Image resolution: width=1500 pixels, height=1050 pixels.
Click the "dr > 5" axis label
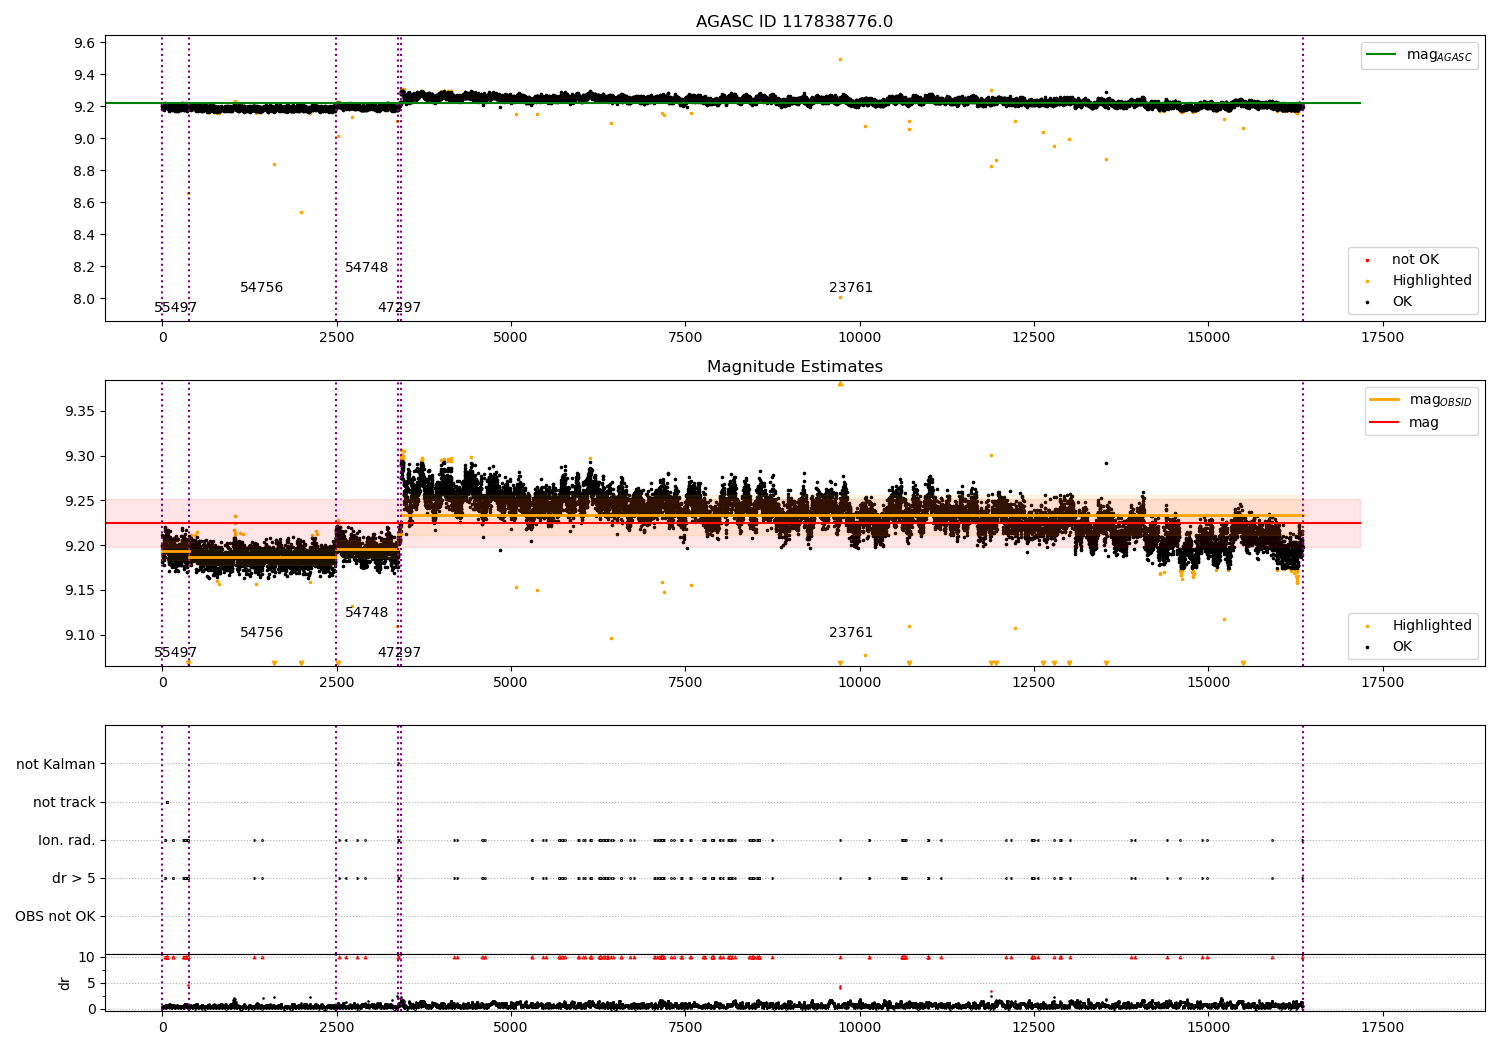[x=74, y=879]
